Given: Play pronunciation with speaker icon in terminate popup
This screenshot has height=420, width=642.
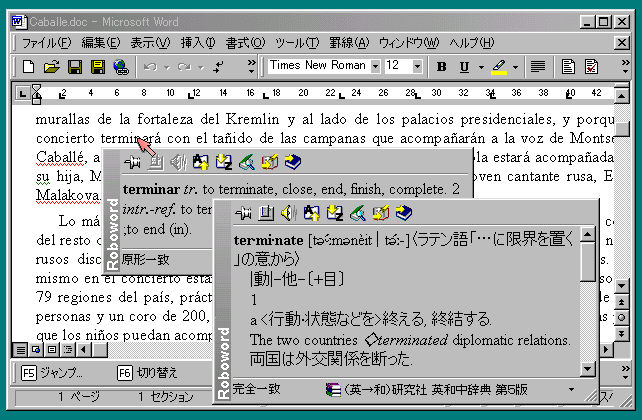Looking at the screenshot, I should point(289,213).
